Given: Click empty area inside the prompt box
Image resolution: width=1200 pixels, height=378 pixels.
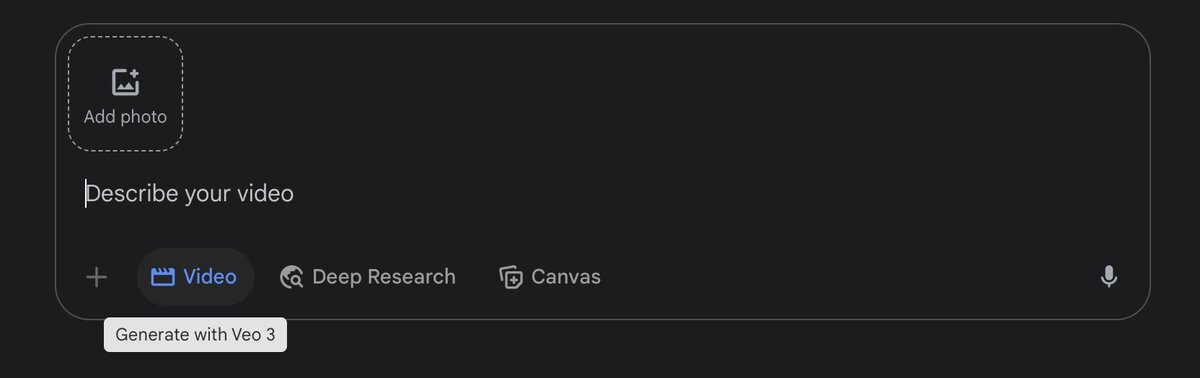Looking at the screenshot, I should click(x=700, y=100).
